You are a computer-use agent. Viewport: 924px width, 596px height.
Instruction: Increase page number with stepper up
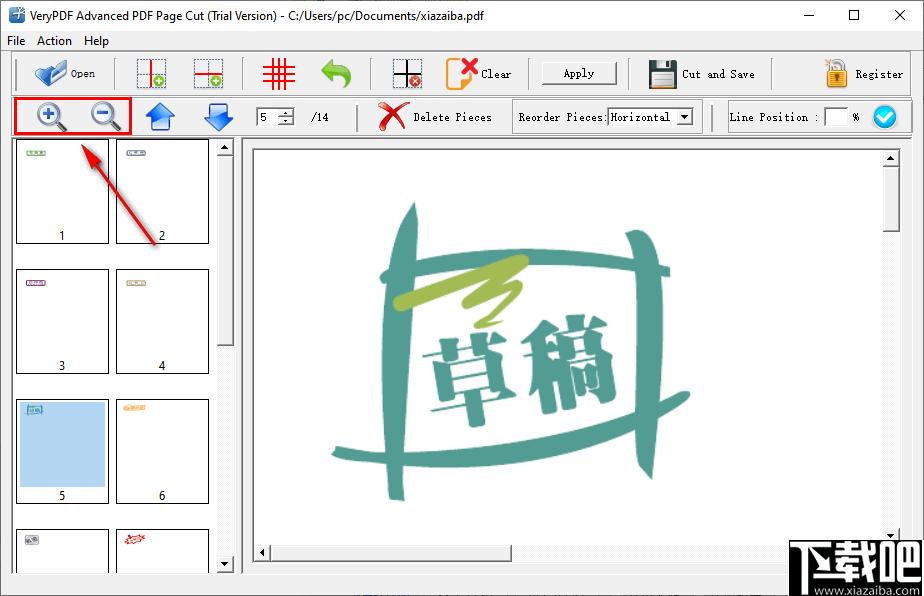pos(286,113)
